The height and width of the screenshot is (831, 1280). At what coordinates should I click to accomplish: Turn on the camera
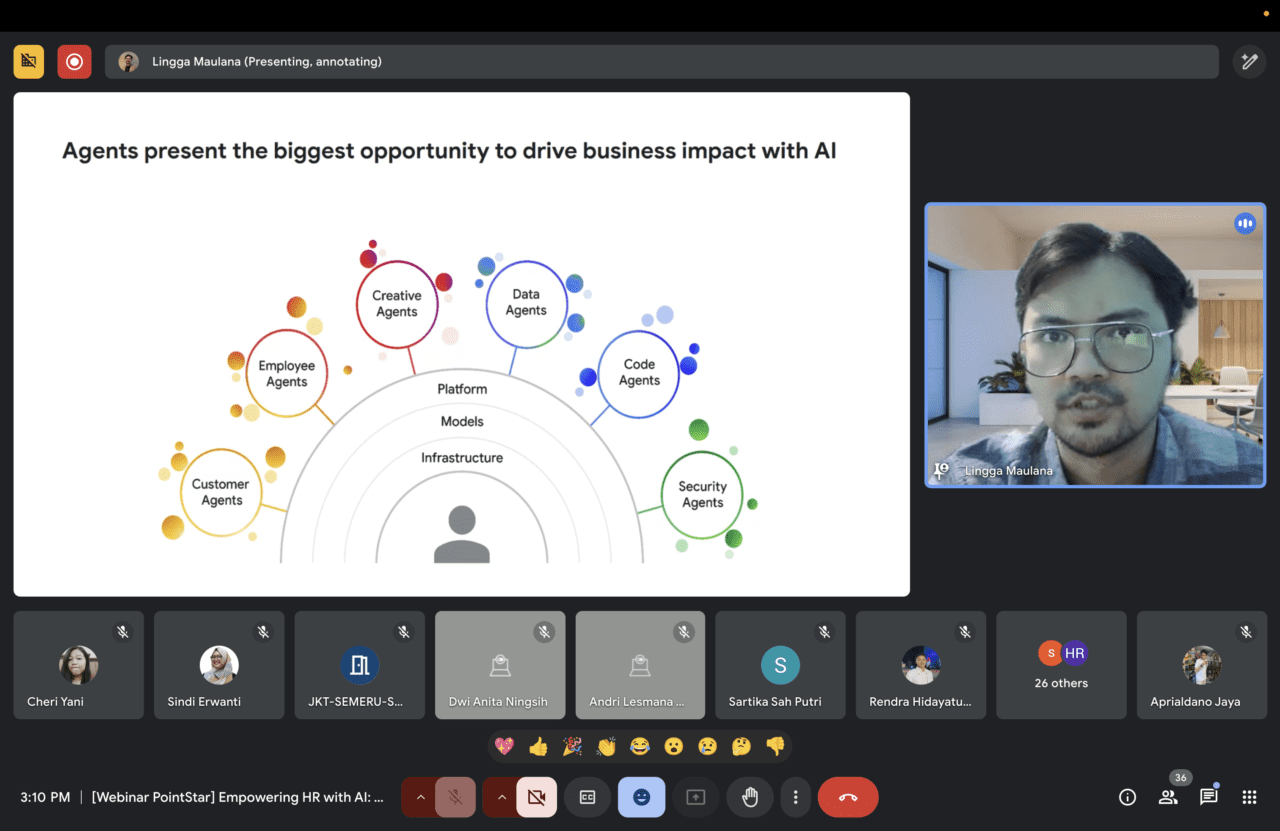[536, 797]
